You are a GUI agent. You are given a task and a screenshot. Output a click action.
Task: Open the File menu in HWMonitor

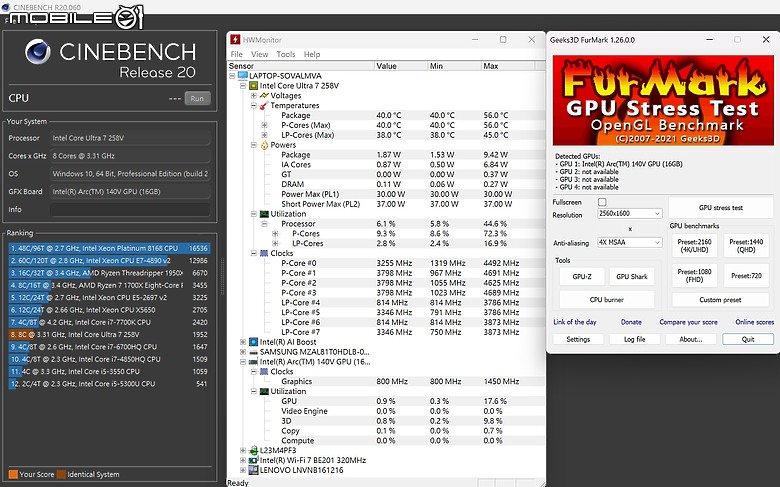236,54
